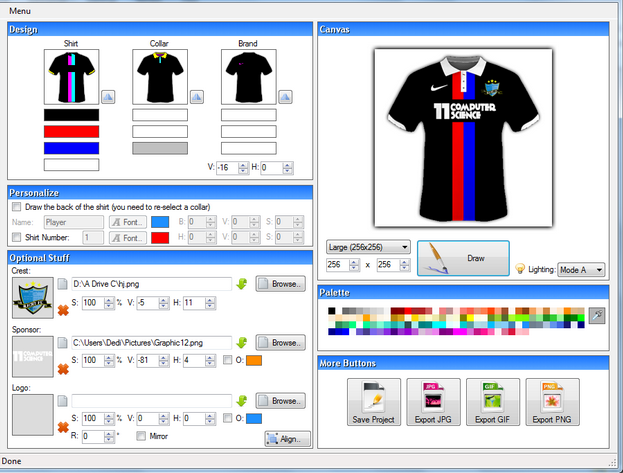Browse for a Logo image
This screenshot has height=473, width=623.
281,401
